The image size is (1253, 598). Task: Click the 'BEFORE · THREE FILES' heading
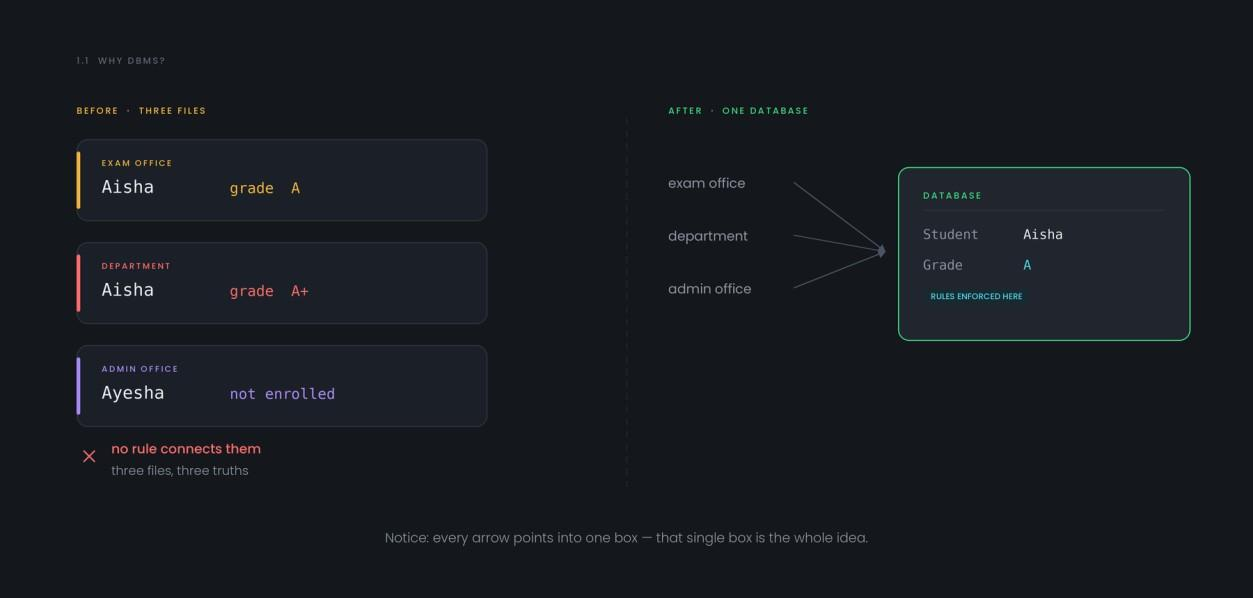(141, 111)
